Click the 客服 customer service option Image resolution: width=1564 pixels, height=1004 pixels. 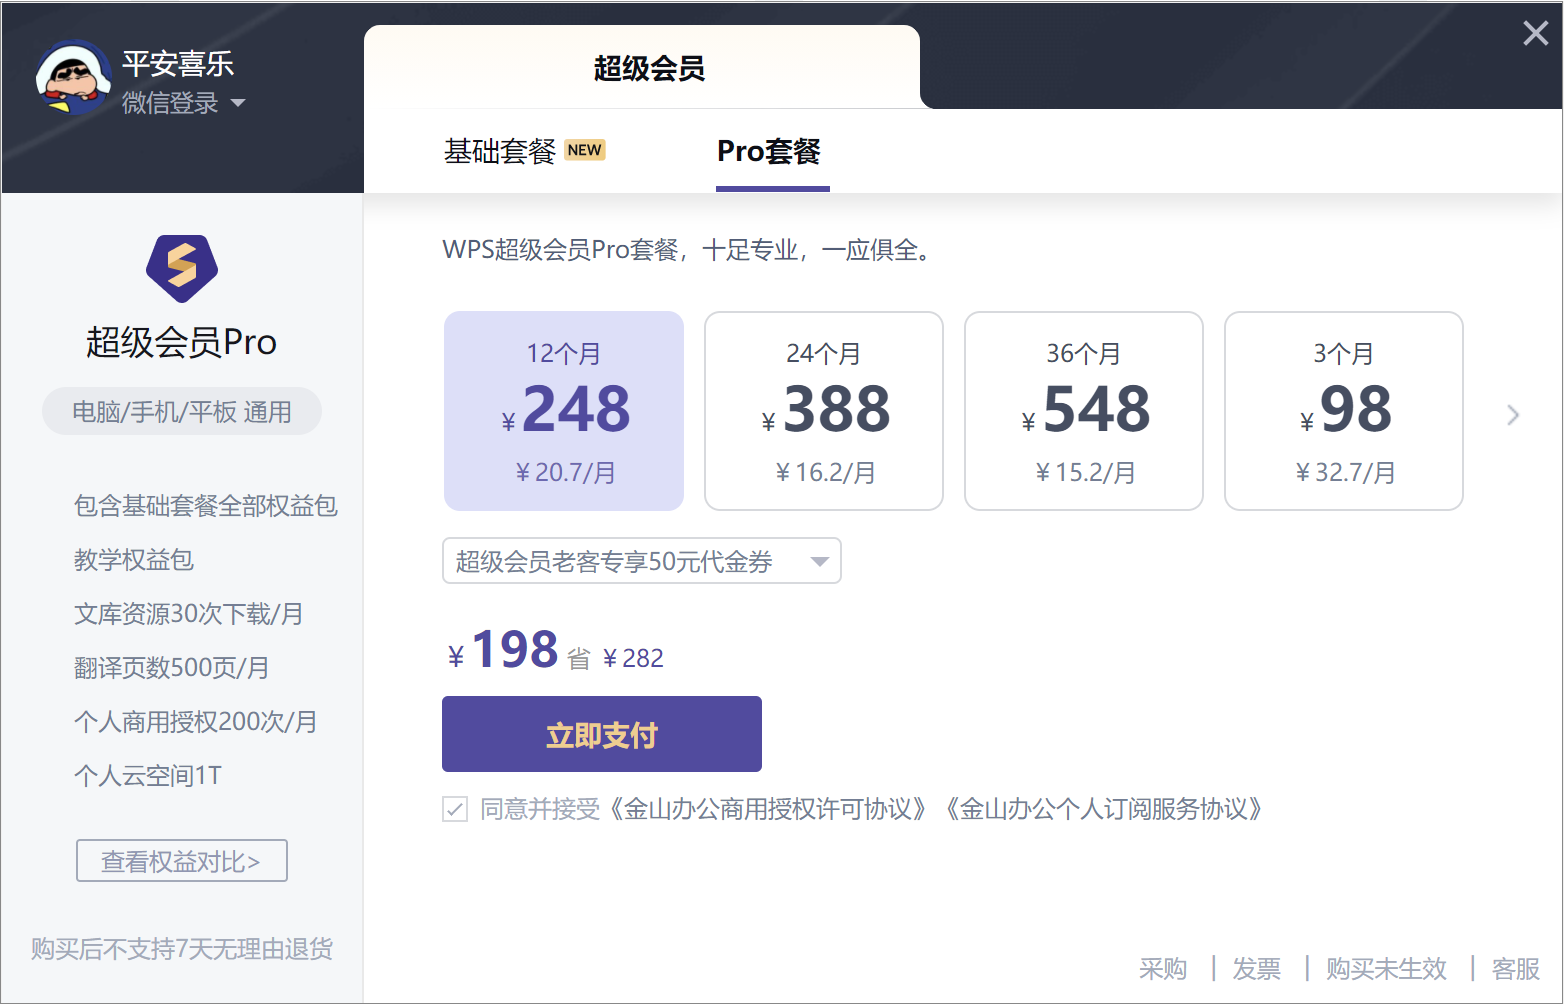pos(1516,968)
